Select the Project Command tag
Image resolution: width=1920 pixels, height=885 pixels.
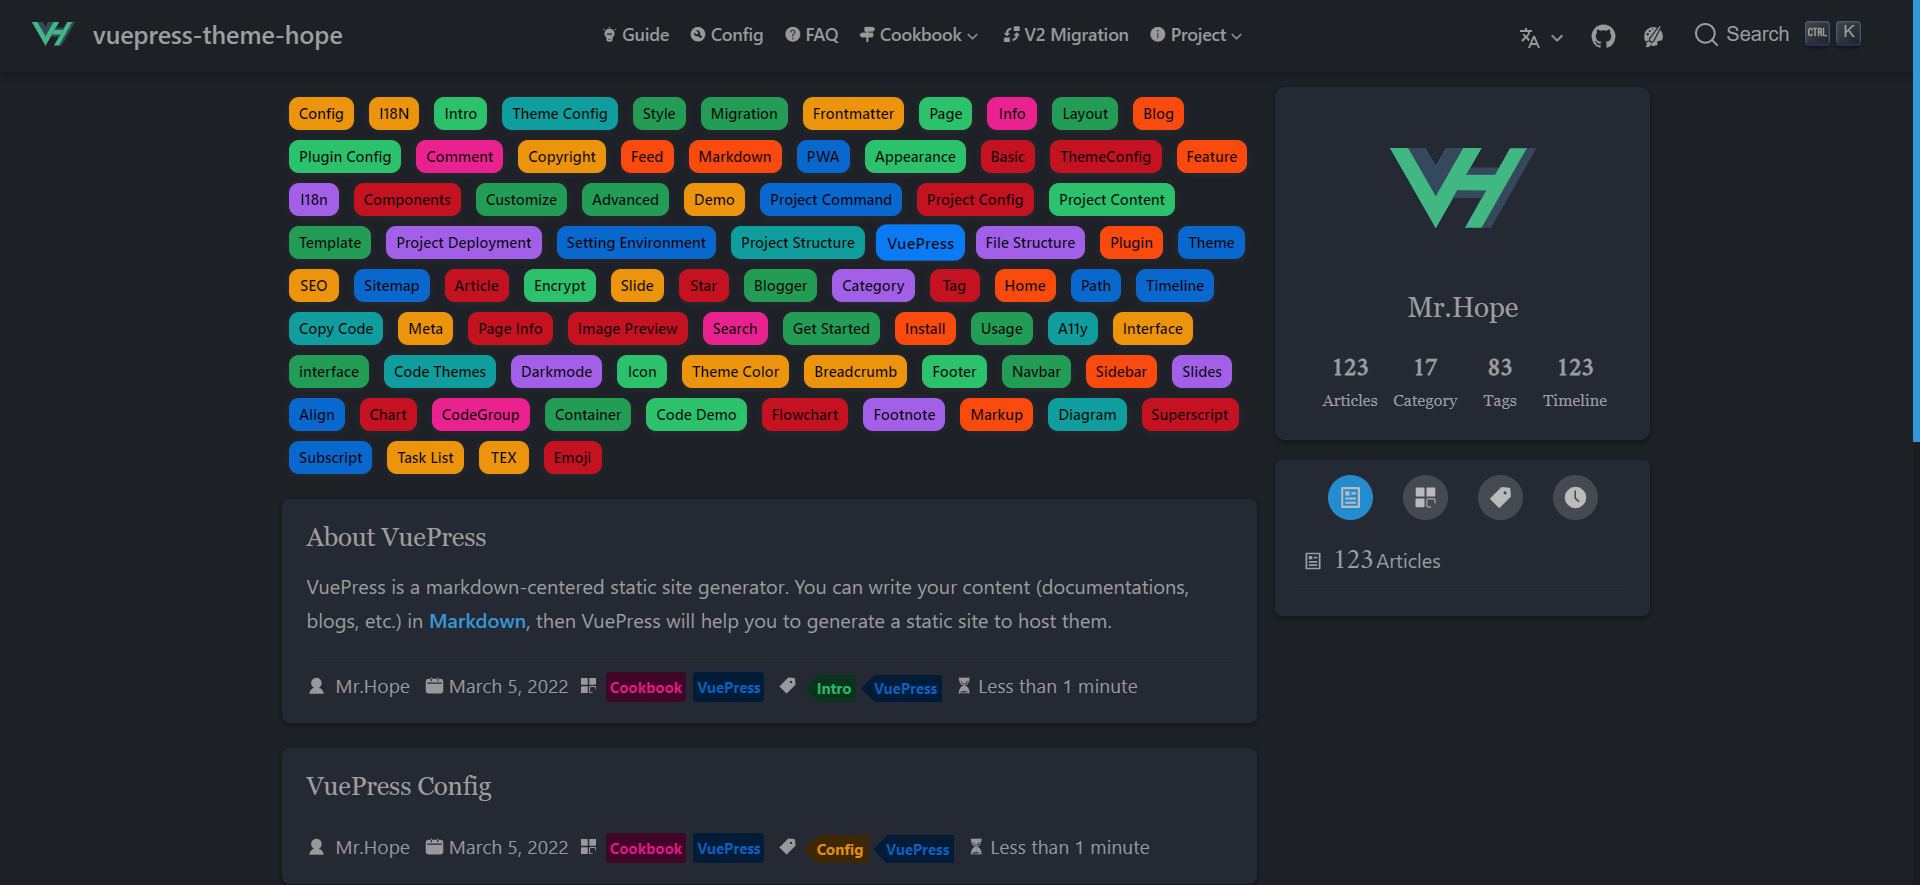coord(831,200)
